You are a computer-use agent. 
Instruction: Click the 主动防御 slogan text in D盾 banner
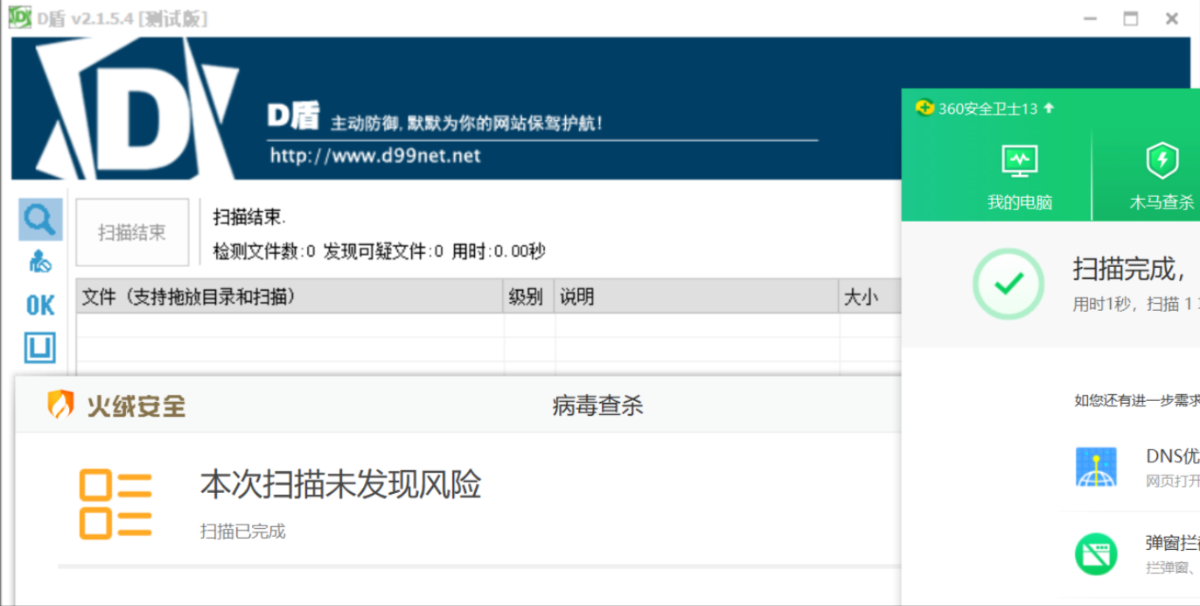(466, 124)
